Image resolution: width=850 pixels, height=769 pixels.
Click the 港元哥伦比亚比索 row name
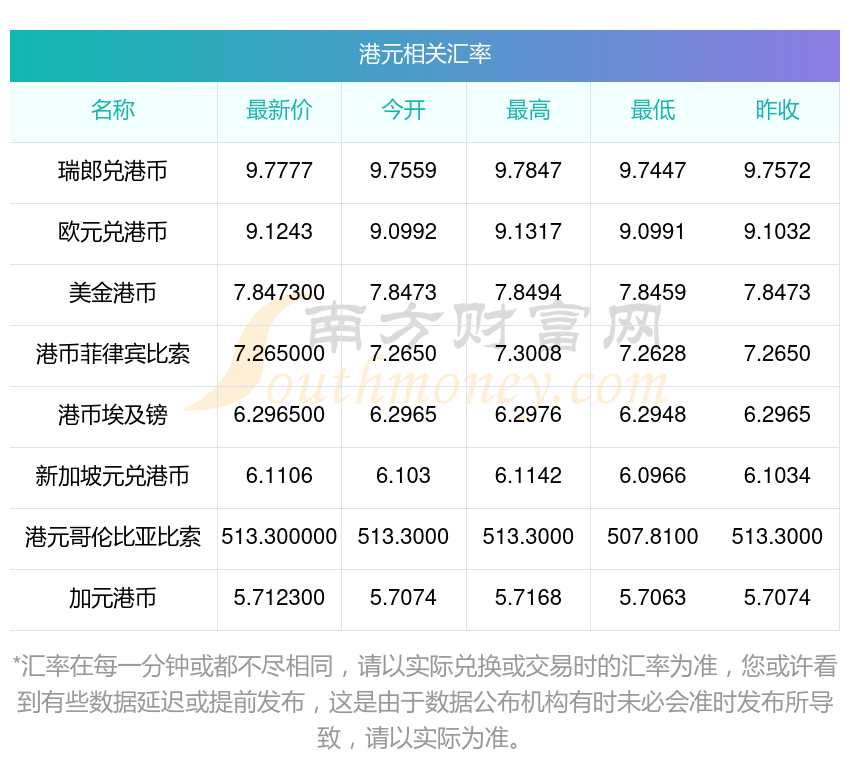113,537
